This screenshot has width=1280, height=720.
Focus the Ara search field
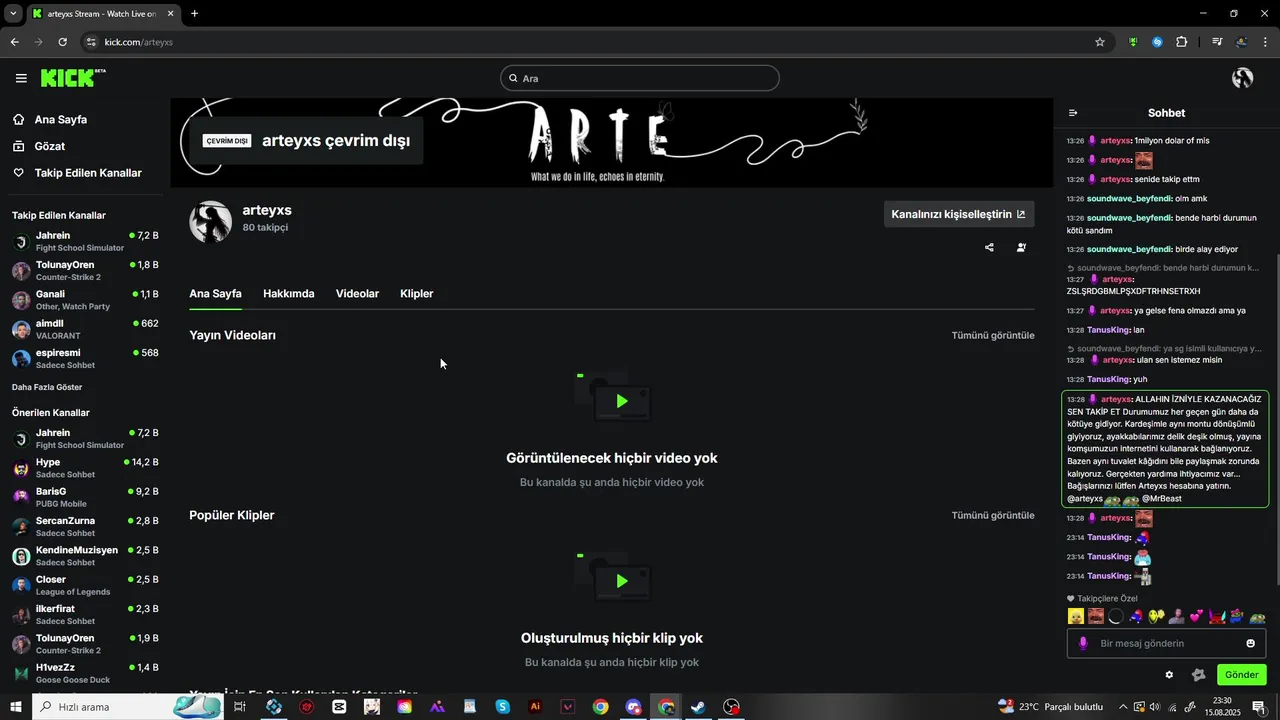point(640,78)
